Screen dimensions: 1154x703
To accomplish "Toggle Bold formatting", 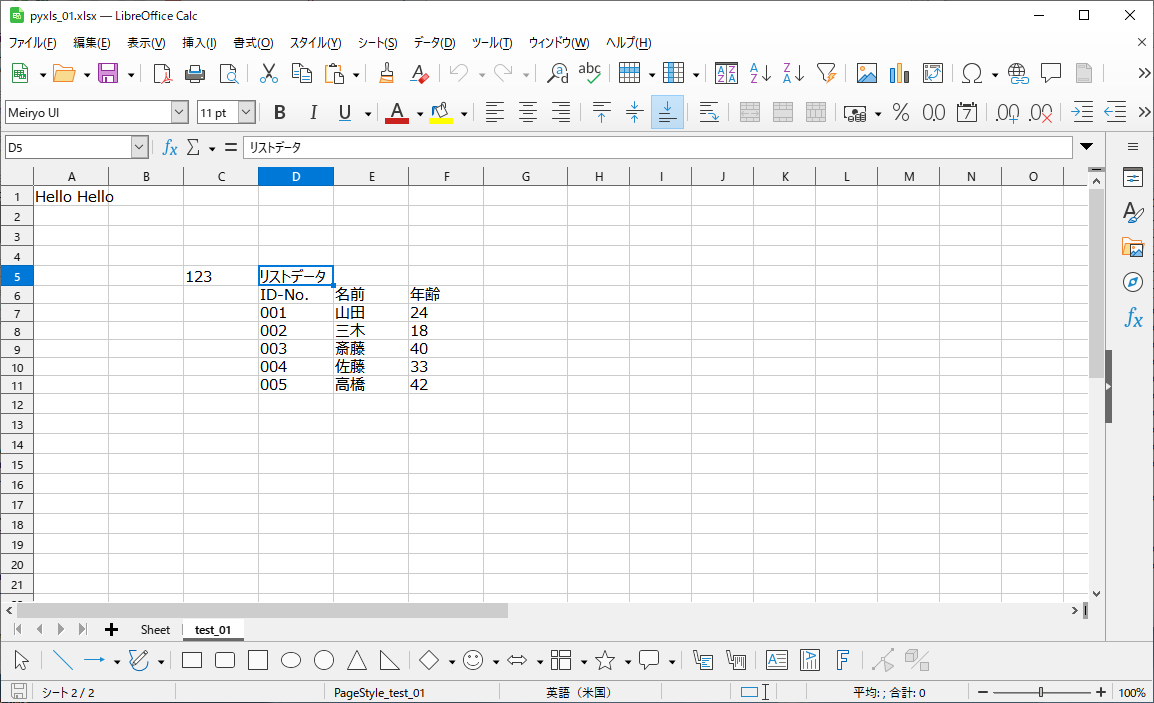I will tap(280, 113).
